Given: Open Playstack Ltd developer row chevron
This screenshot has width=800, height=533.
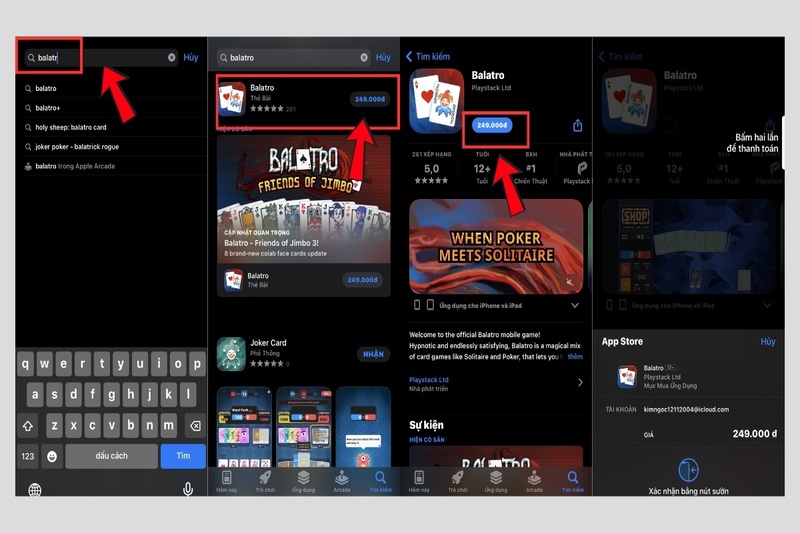Looking at the screenshot, I should coord(579,382).
